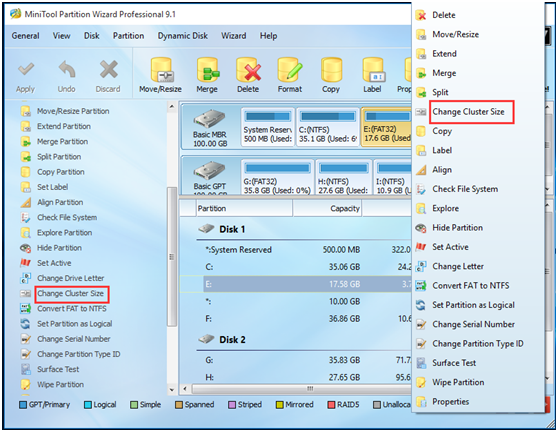Select *:System Reserved row in list
The width and height of the screenshot is (558, 432).
click(x=295, y=250)
